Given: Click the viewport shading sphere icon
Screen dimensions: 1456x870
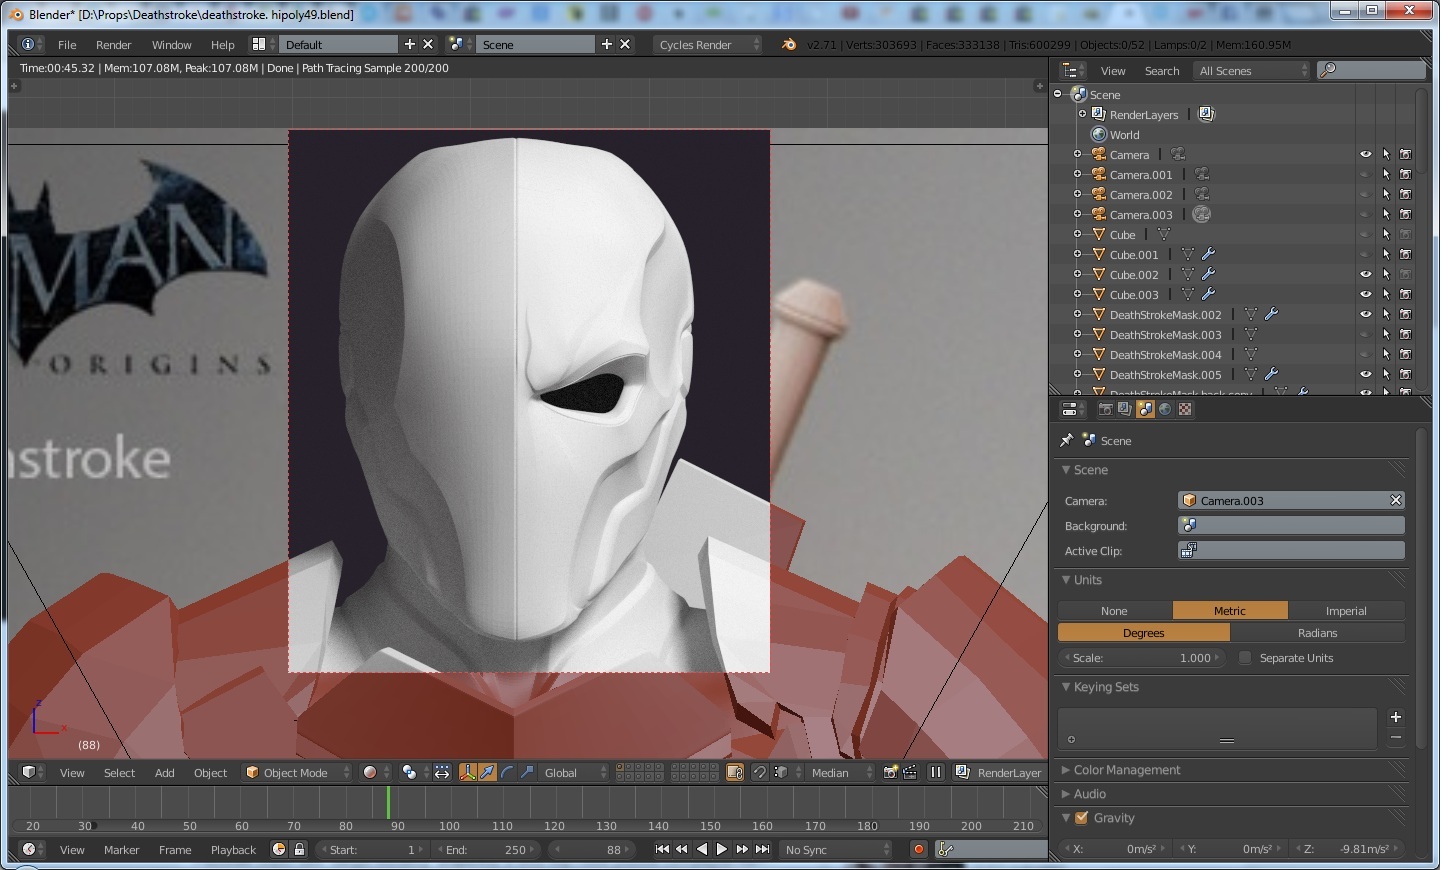Looking at the screenshot, I should click(370, 772).
